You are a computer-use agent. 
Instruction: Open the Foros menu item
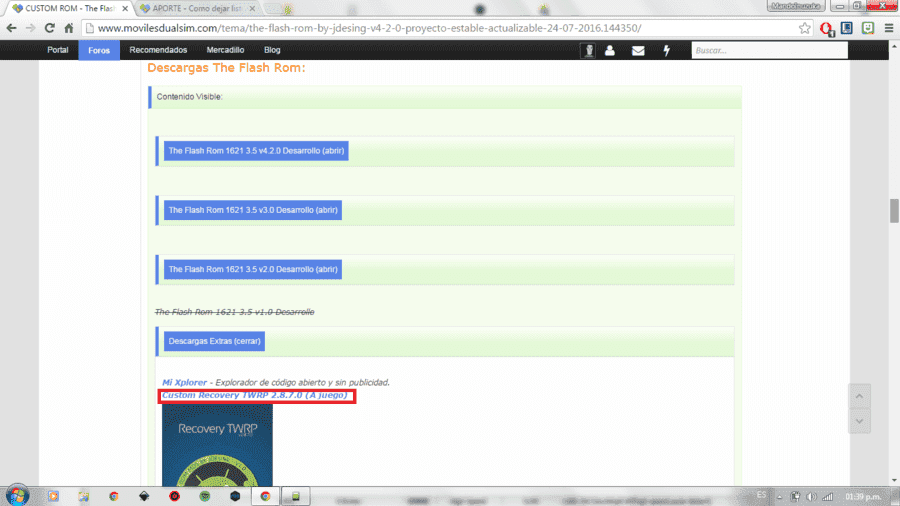(99, 50)
